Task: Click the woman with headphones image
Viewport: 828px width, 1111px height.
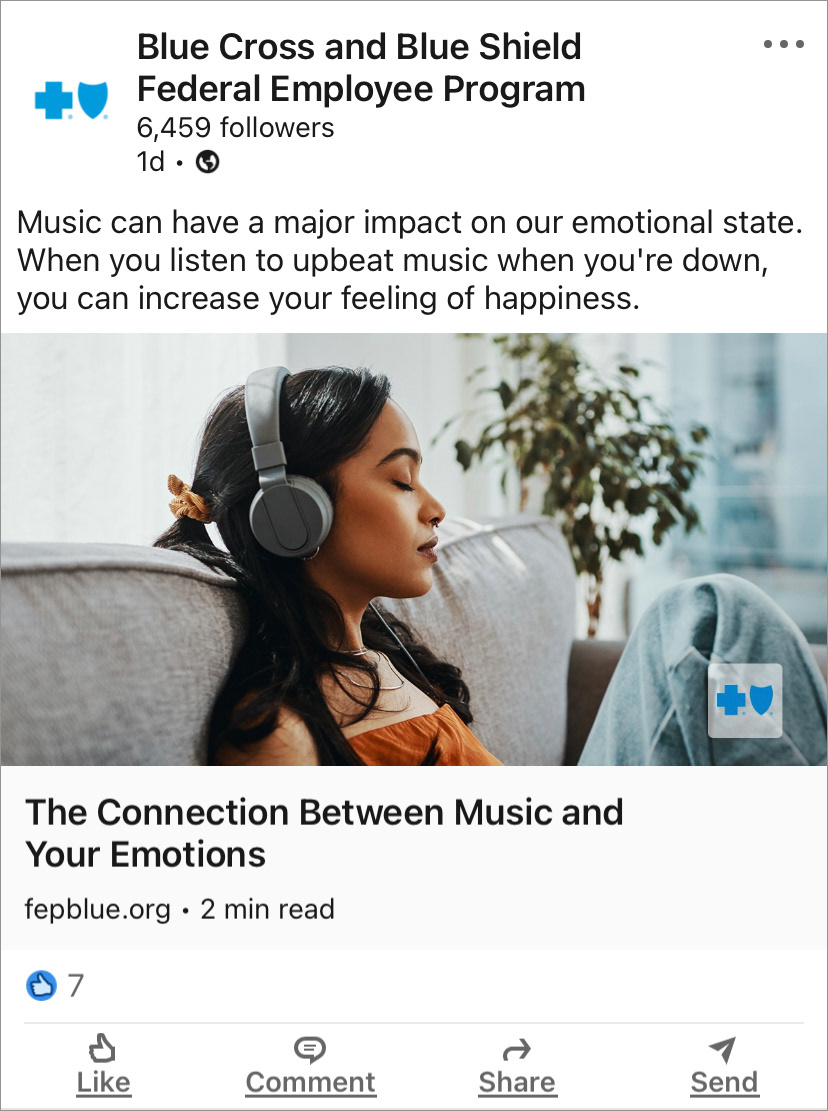Action: pos(414,549)
